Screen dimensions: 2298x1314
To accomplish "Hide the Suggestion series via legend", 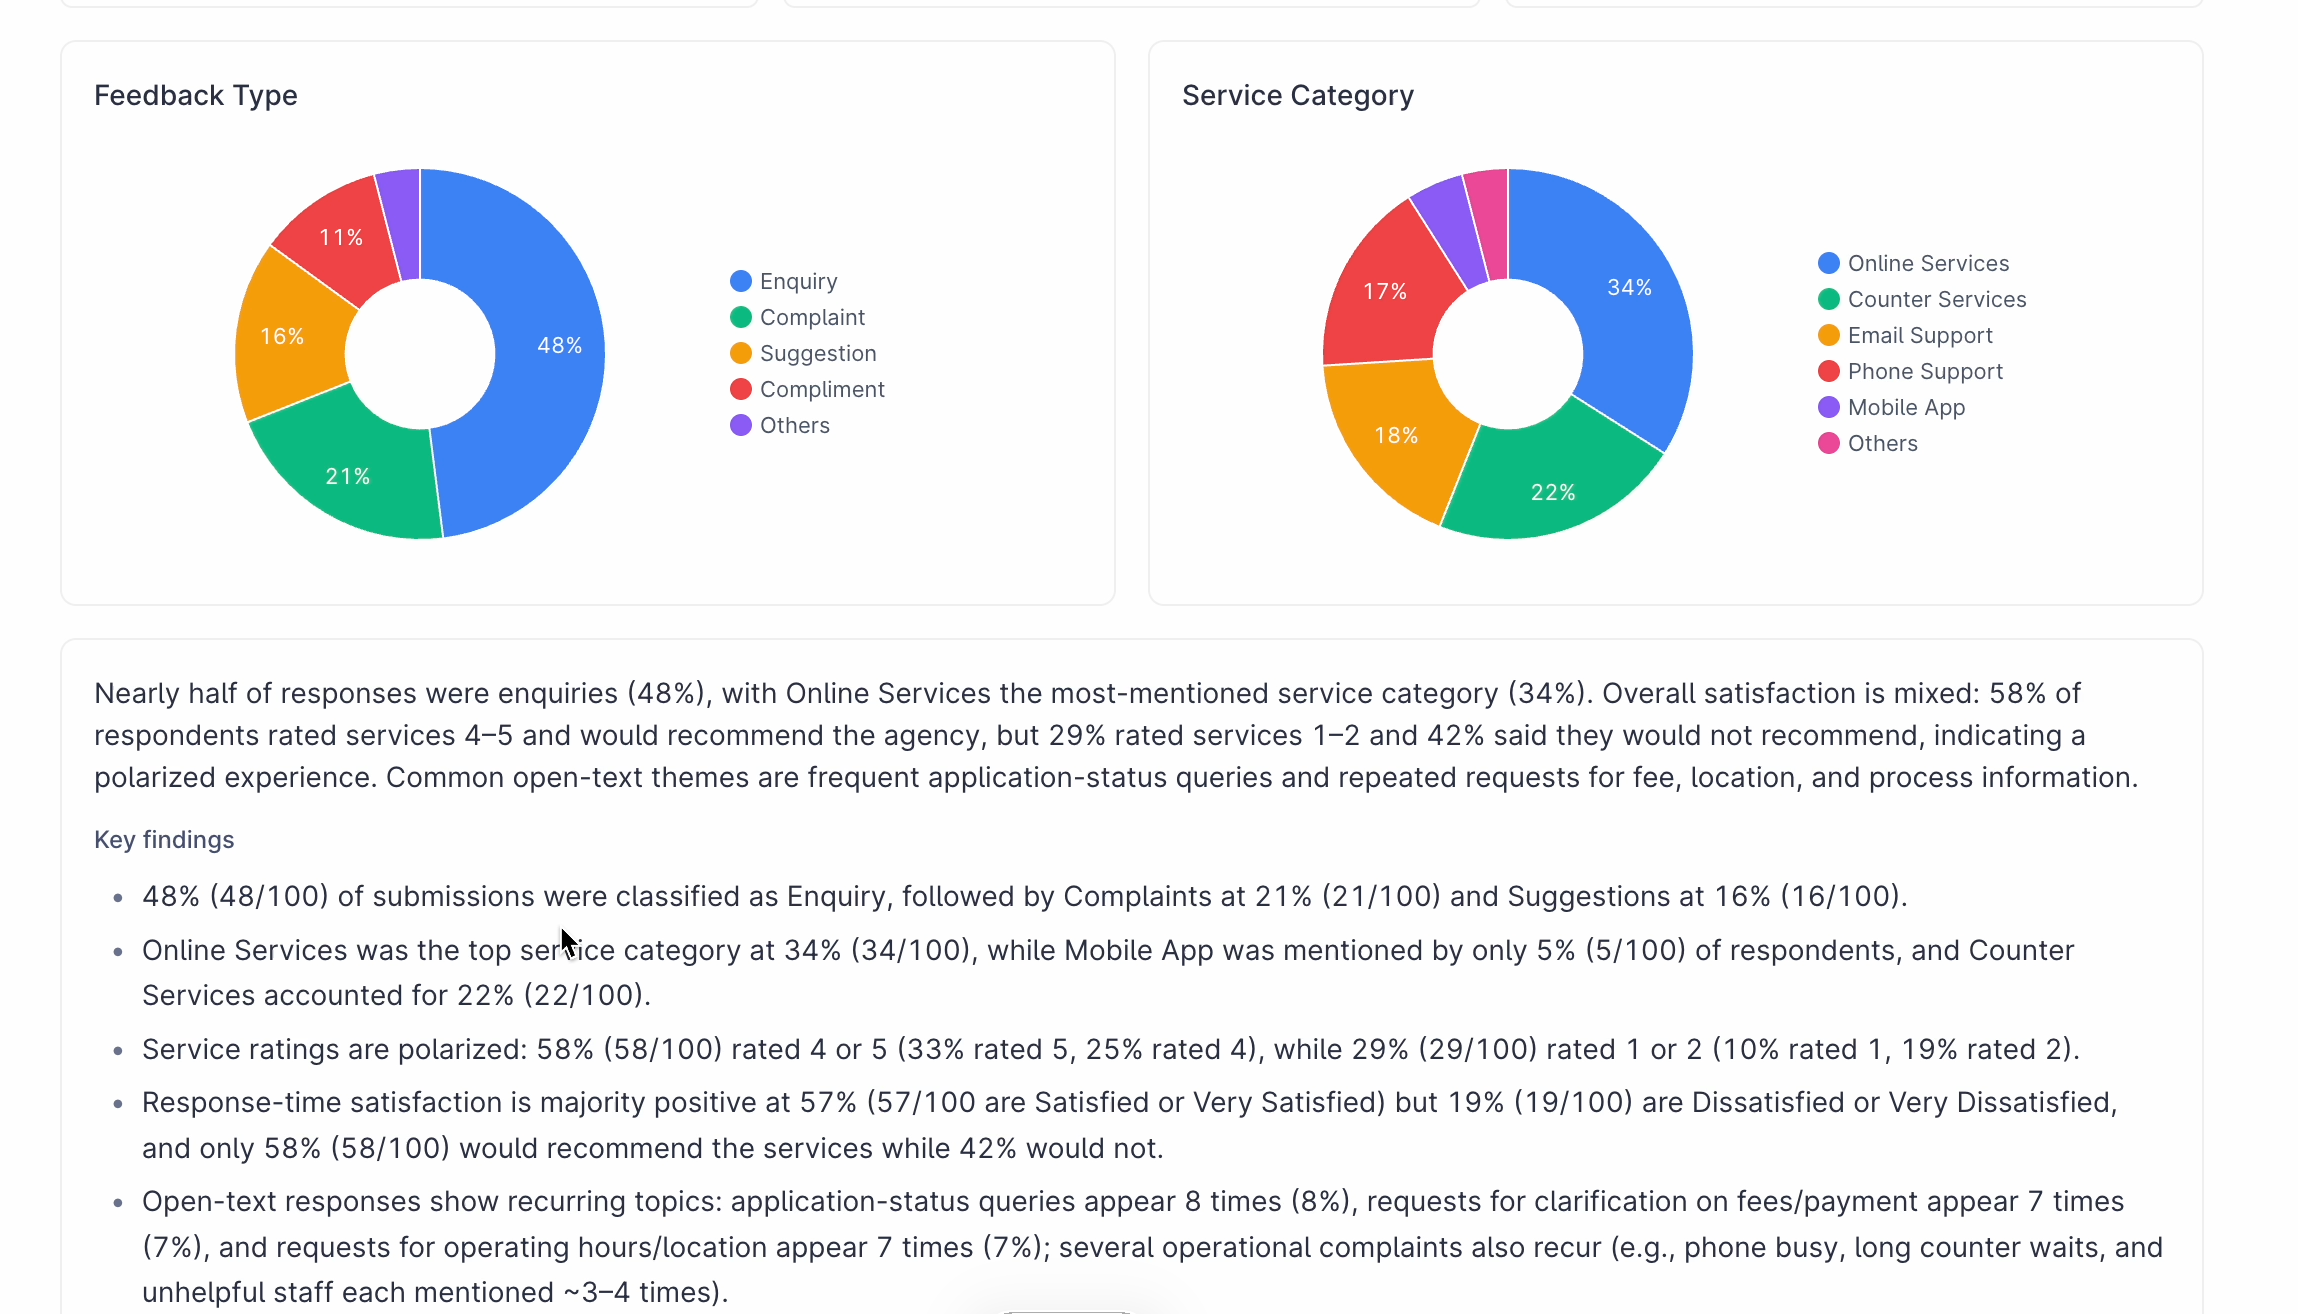I will coord(817,353).
